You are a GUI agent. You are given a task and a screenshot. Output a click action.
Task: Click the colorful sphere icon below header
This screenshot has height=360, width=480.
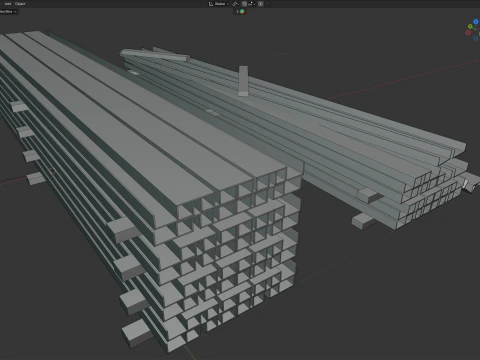(242, 11)
